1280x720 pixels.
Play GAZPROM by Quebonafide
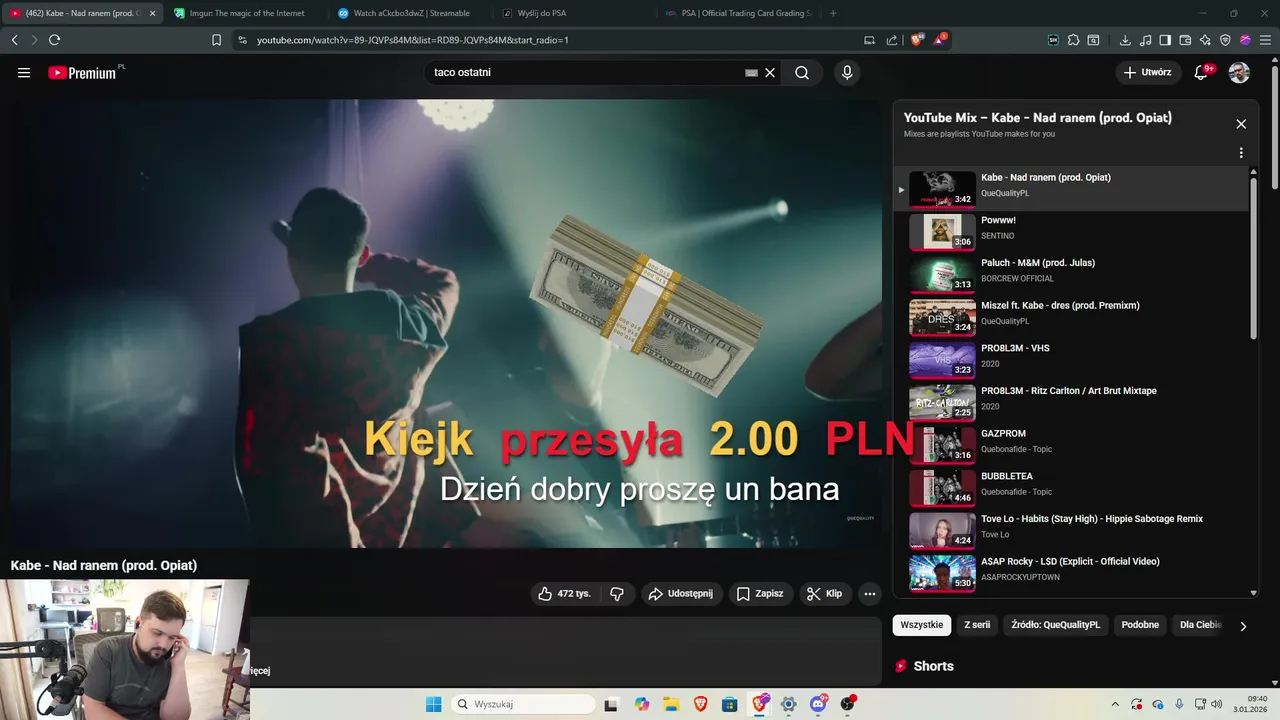click(1070, 445)
